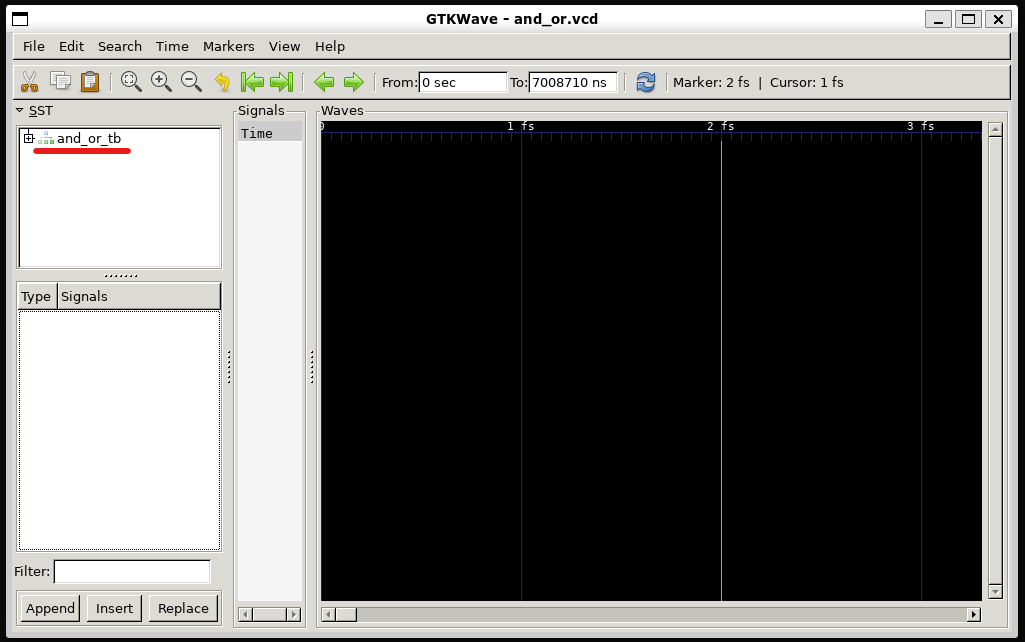This screenshot has height=642, width=1025.
Task: Click Signals pane scrollbar left arrow
Action: [245, 615]
